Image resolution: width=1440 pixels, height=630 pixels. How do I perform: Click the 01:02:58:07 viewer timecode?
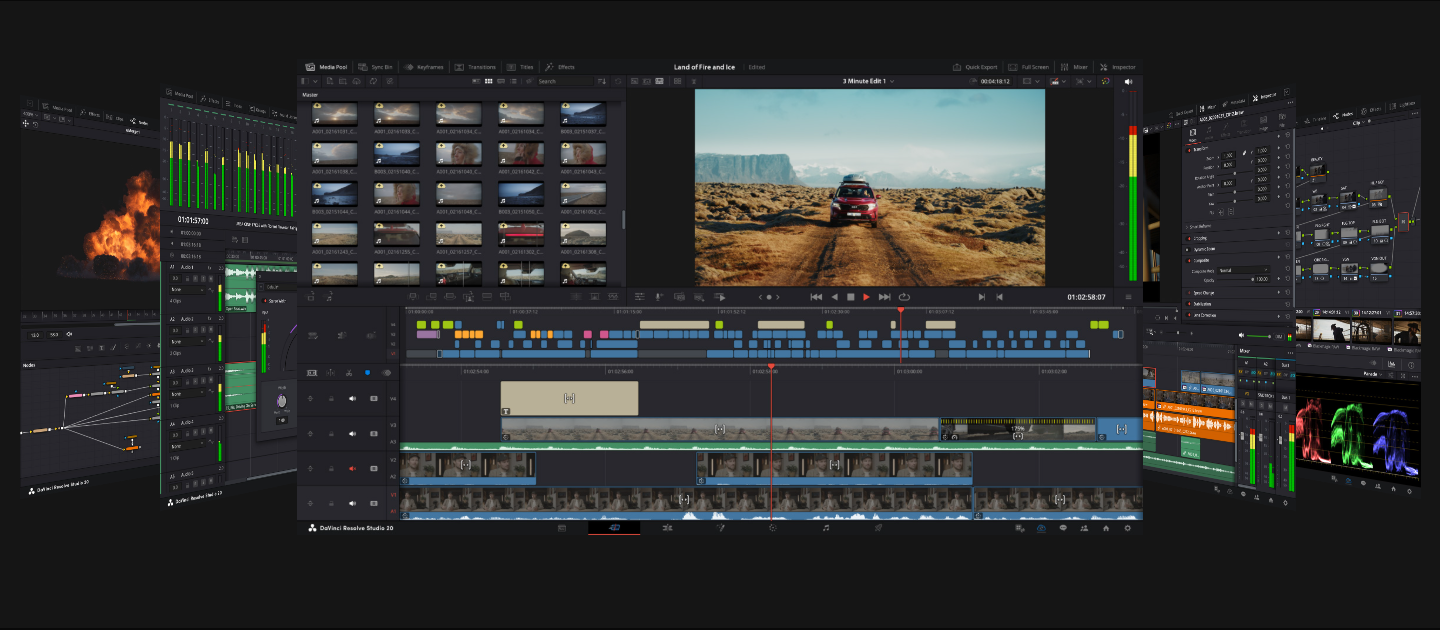(x=1086, y=297)
